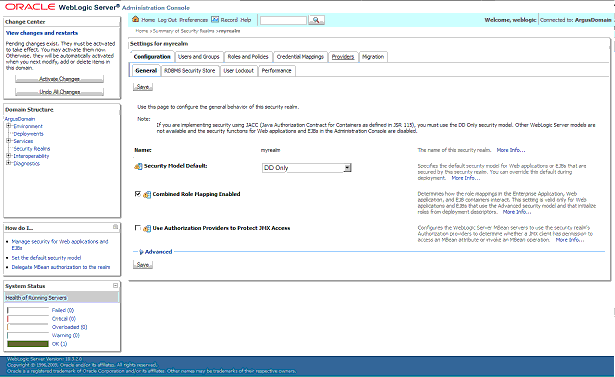
Task: Click the icon beside Security Model Default
Action: [x=138, y=166]
